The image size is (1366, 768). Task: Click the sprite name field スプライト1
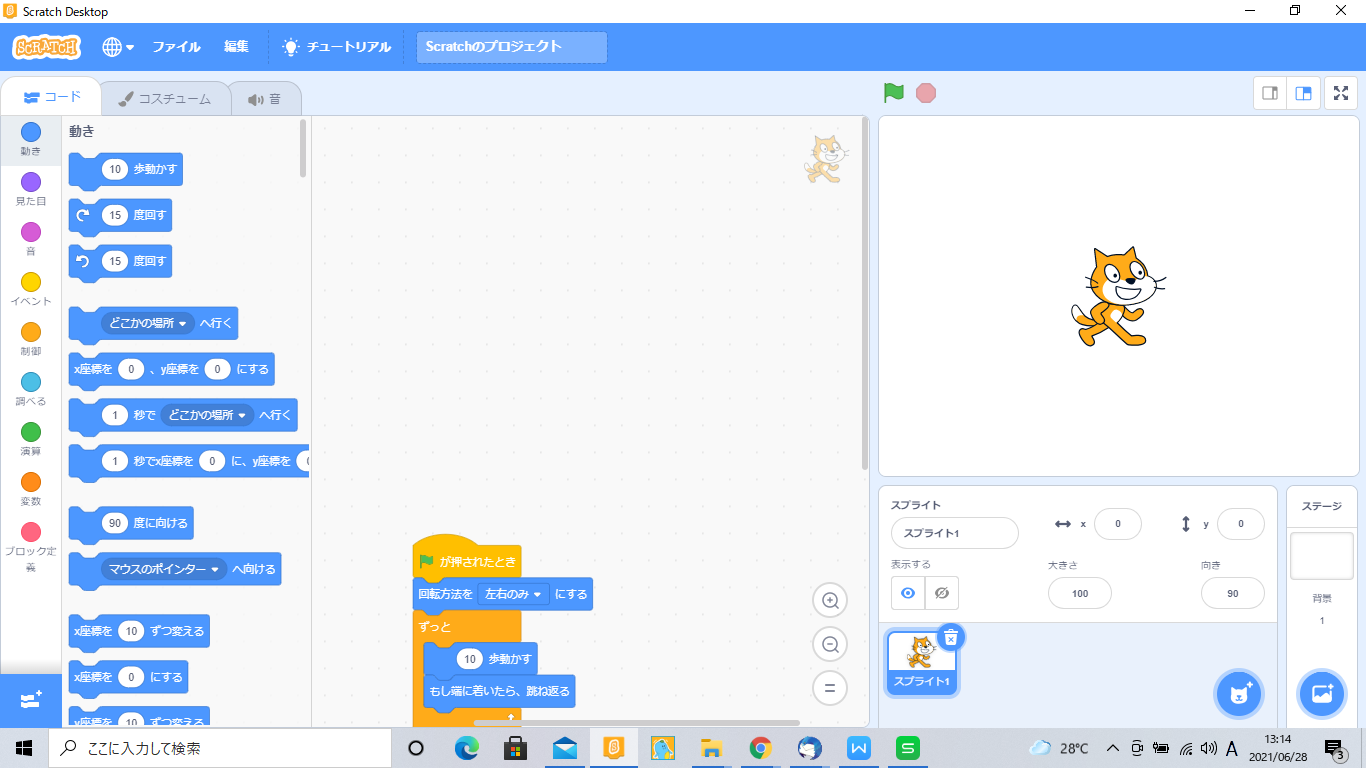click(955, 533)
